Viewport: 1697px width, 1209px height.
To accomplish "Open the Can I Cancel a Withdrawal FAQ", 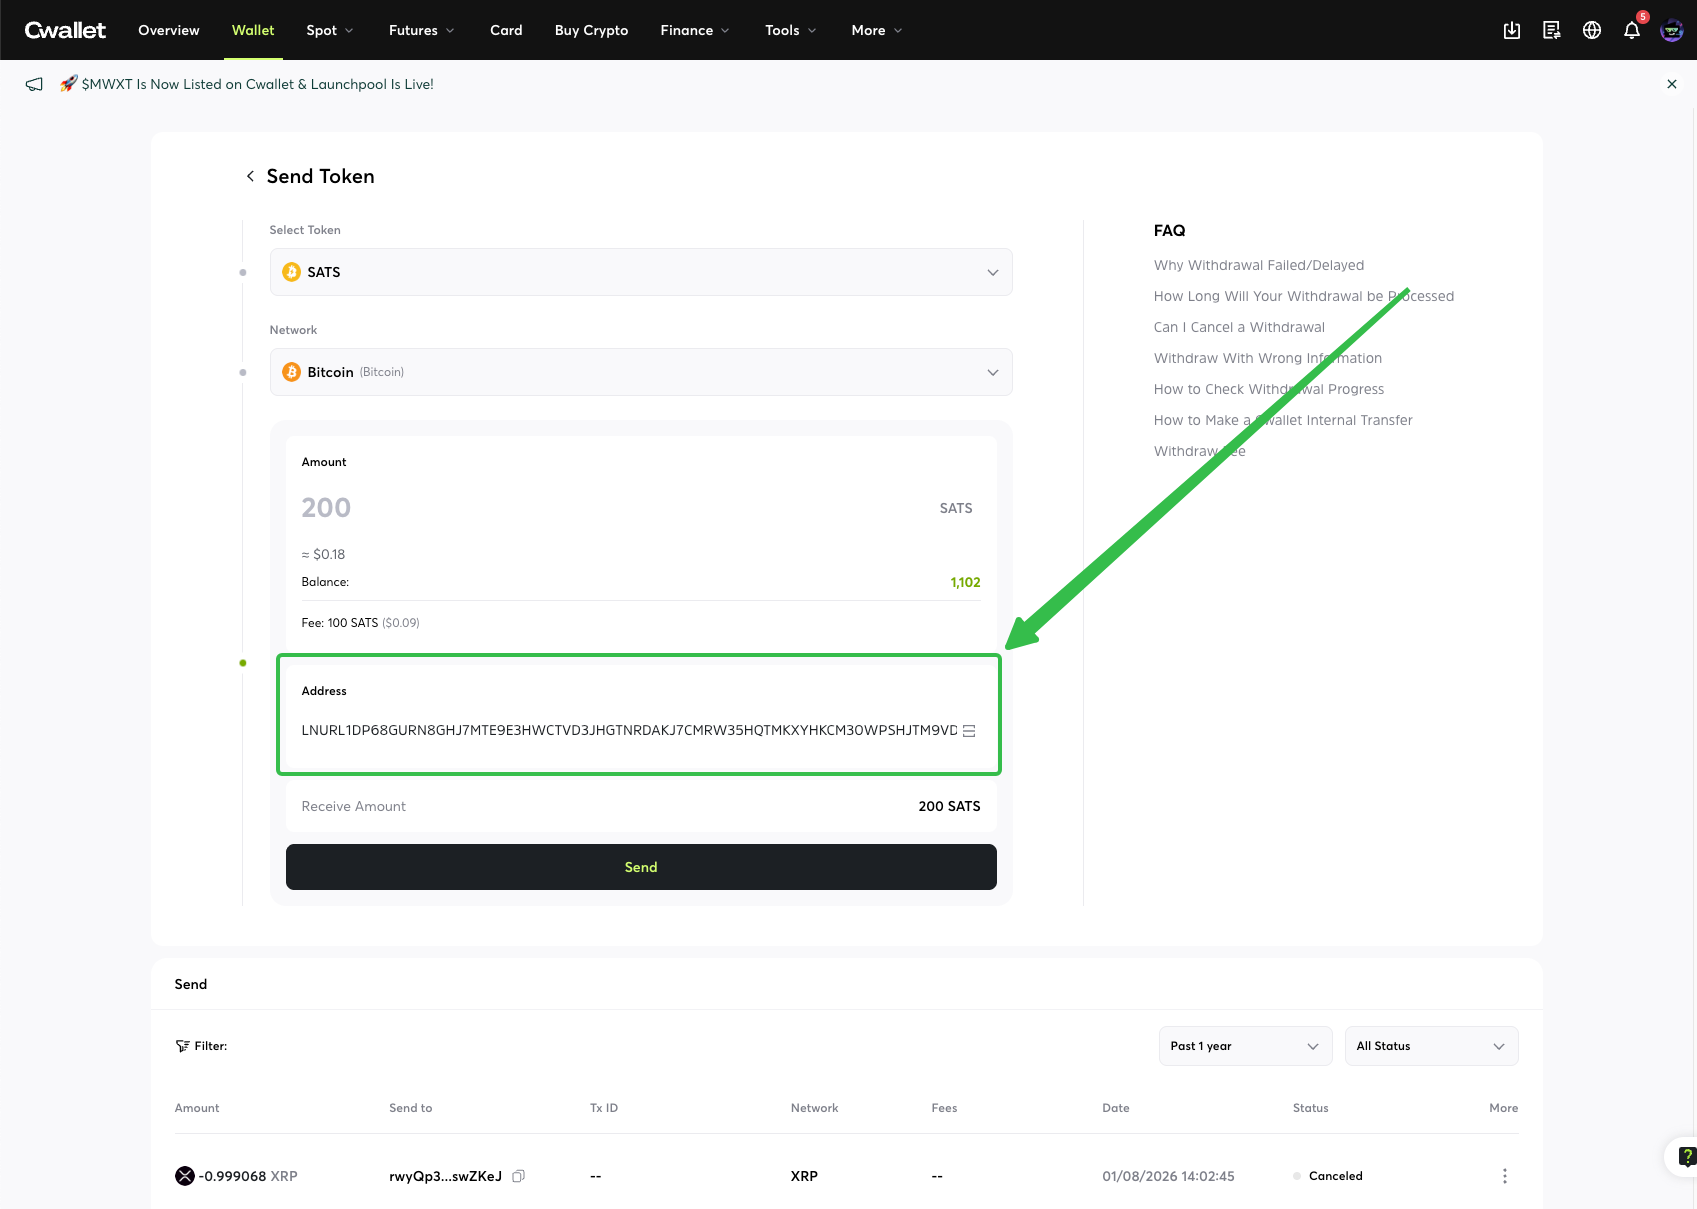I will tap(1239, 327).
